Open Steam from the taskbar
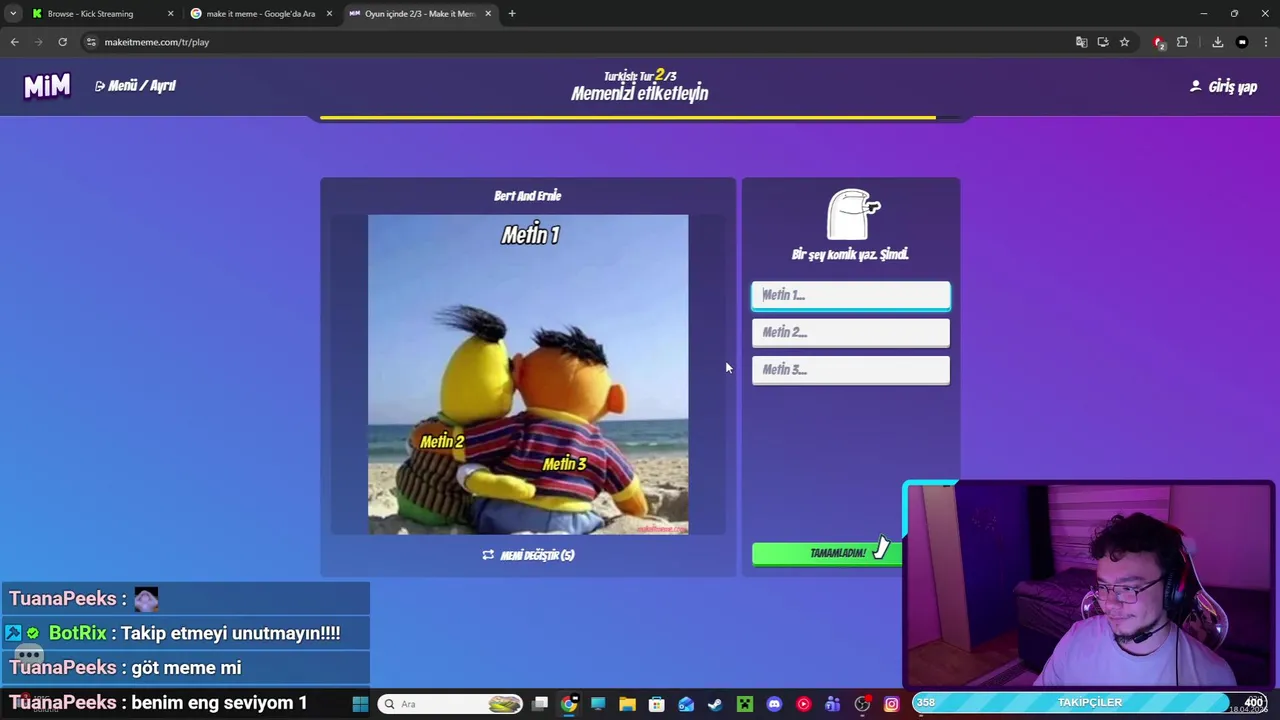1280x720 pixels. [x=715, y=704]
